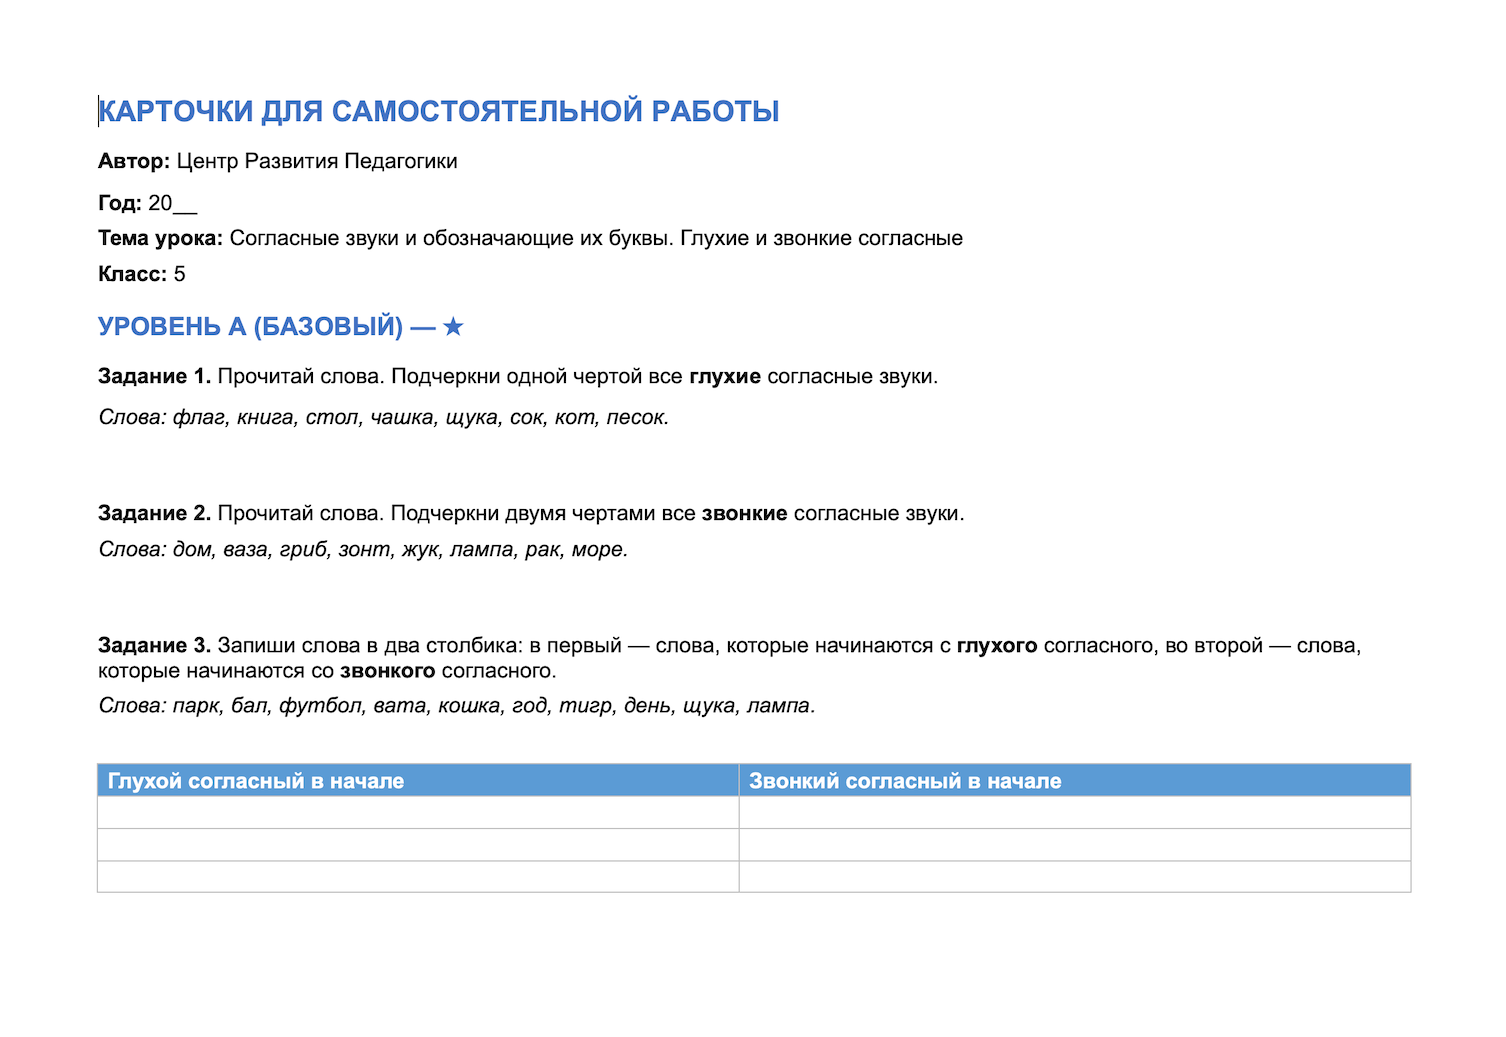Click the Тема урока line
1506x1037 pixels.
[x=530, y=238]
